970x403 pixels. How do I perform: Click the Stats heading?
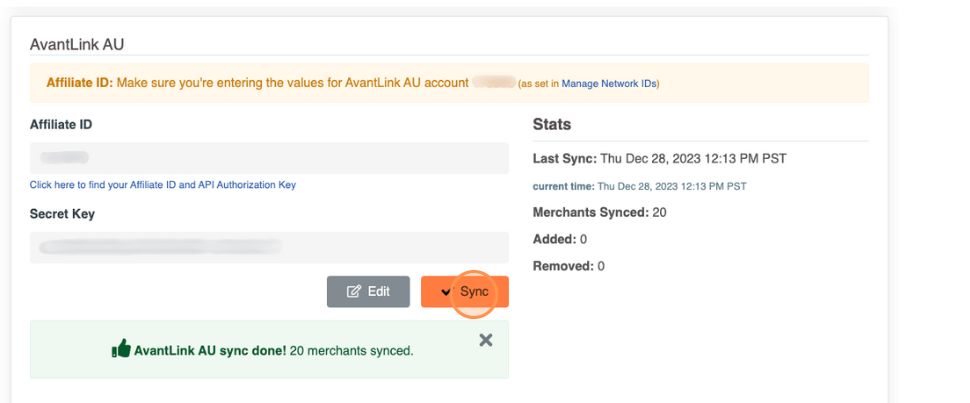click(552, 125)
